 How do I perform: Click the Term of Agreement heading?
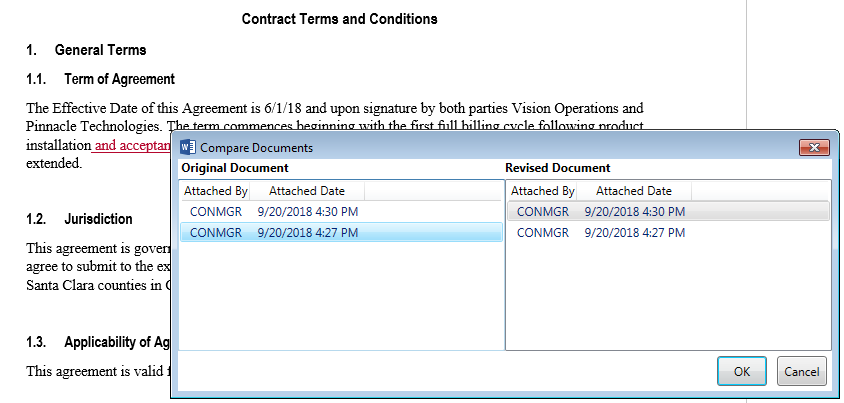(119, 79)
